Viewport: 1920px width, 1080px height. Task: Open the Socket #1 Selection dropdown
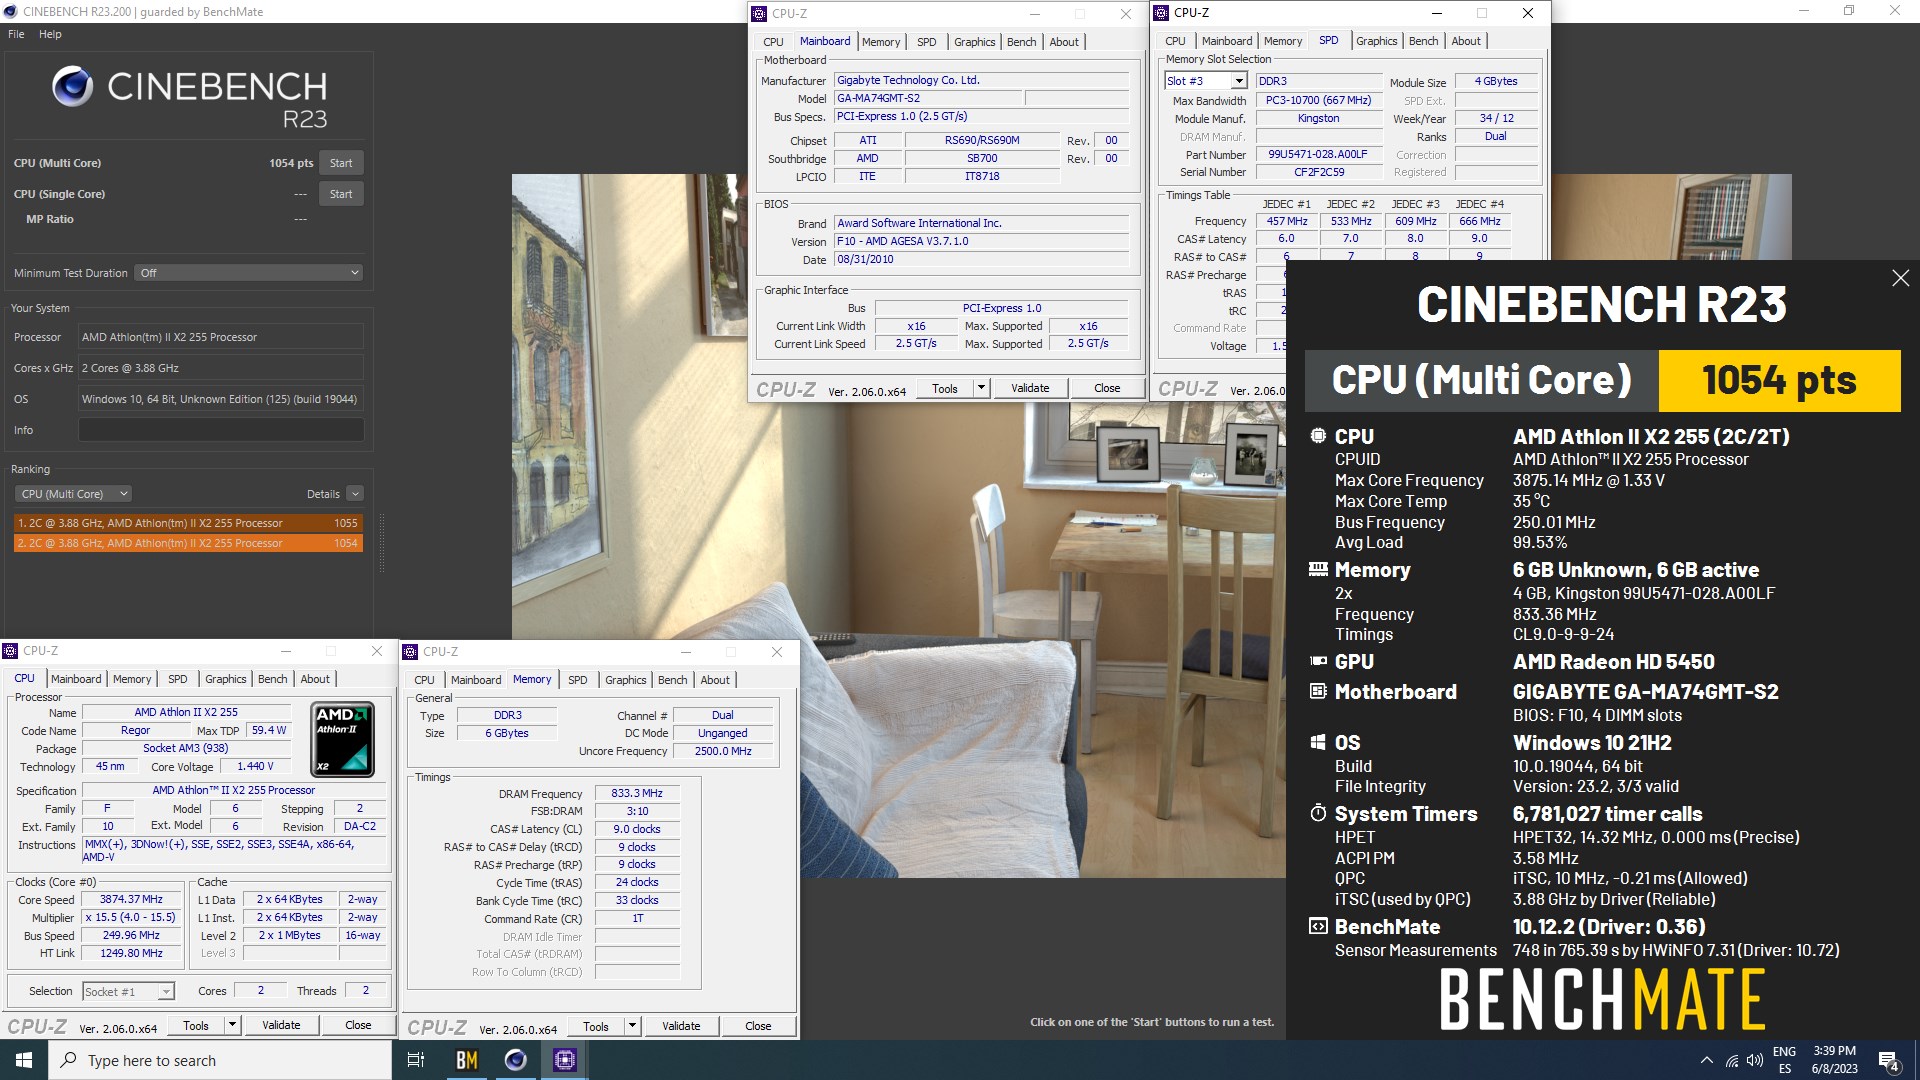128,991
